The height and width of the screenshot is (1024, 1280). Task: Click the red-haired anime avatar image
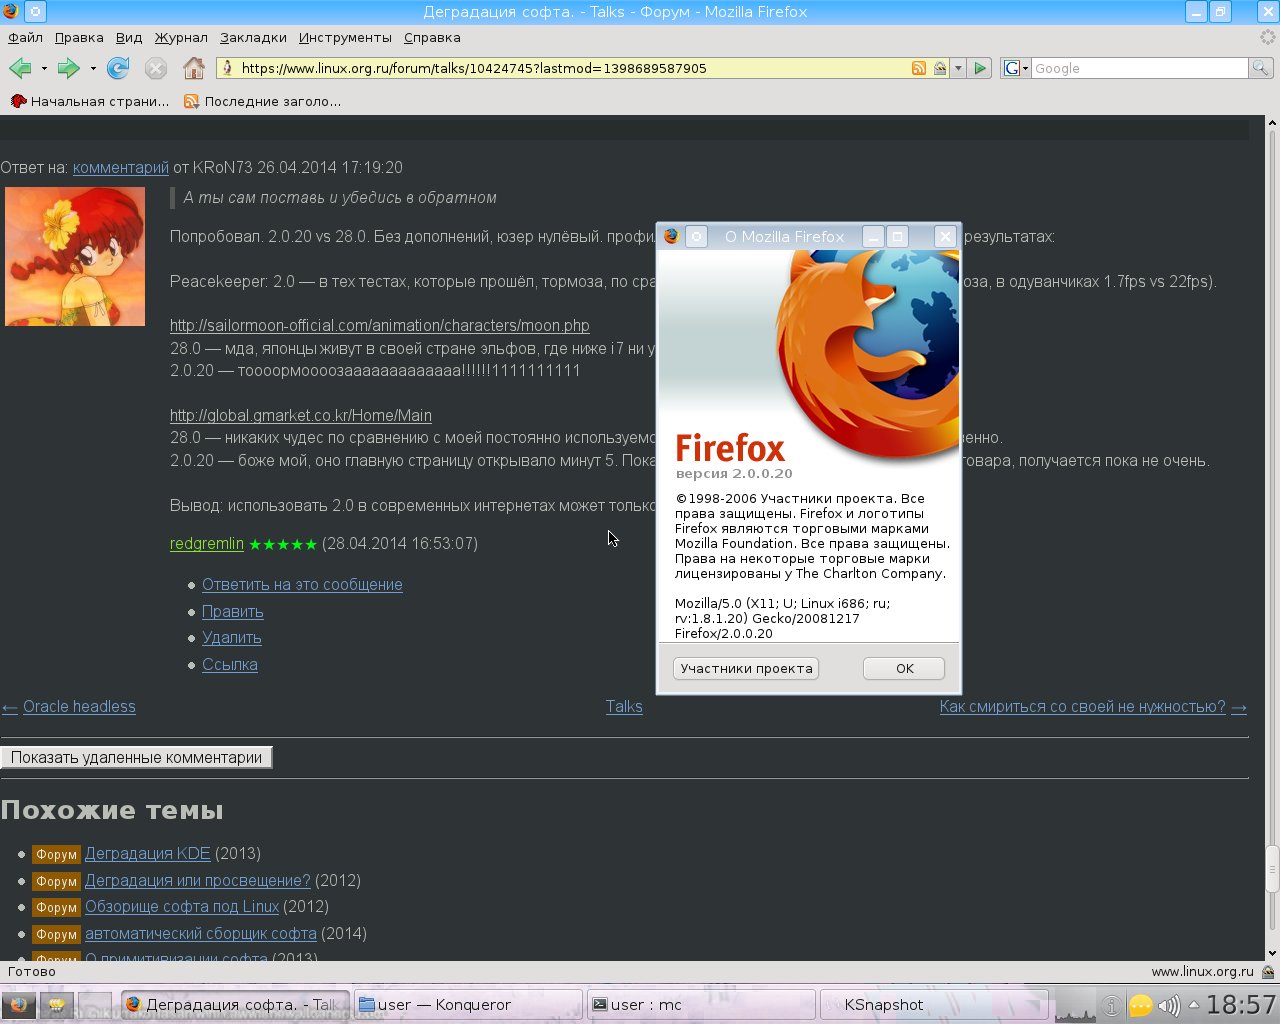[x=75, y=256]
